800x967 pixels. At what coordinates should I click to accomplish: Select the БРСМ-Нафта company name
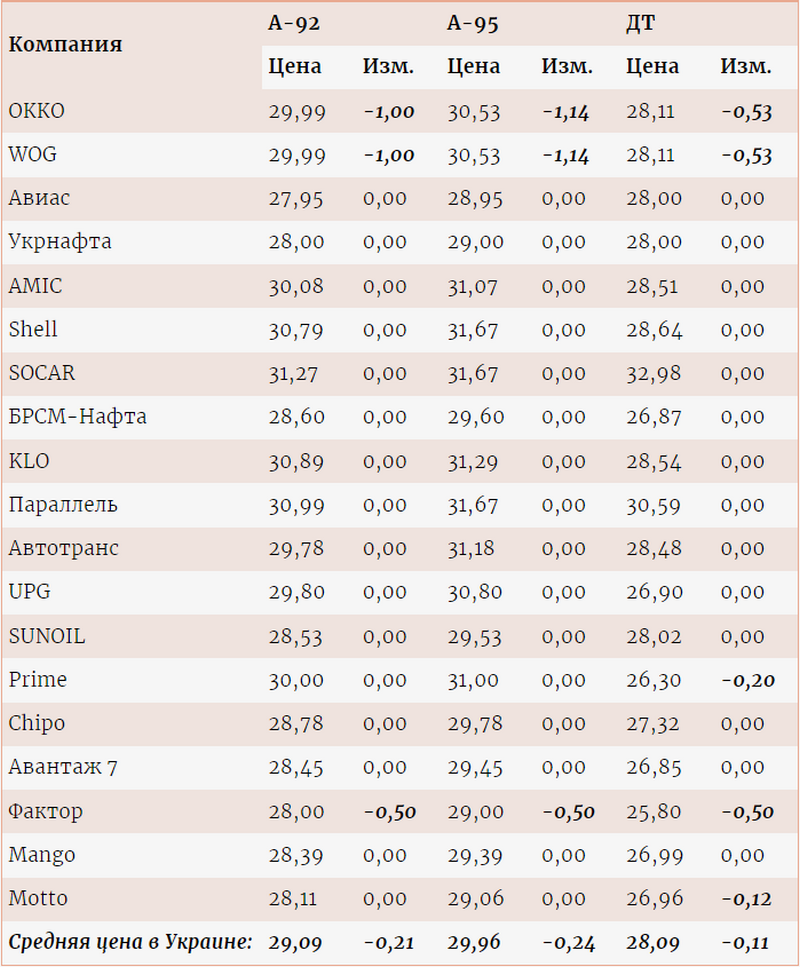[77, 416]
